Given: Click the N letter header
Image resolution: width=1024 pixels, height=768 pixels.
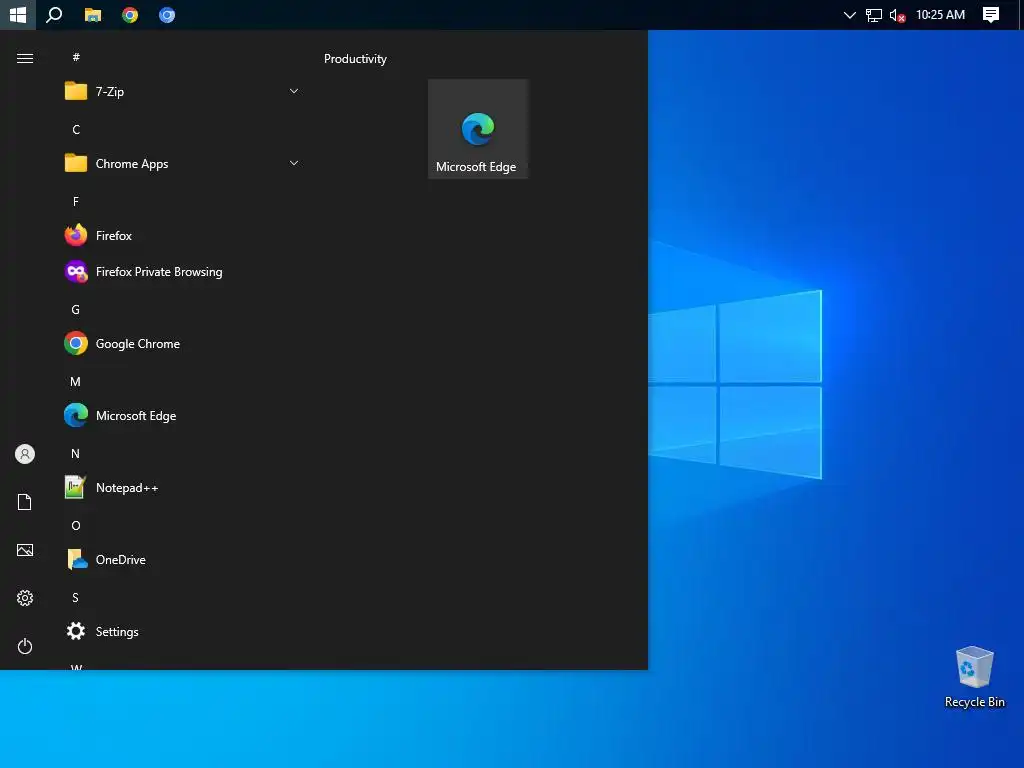Looking at the screenshot, I should 76,453.
